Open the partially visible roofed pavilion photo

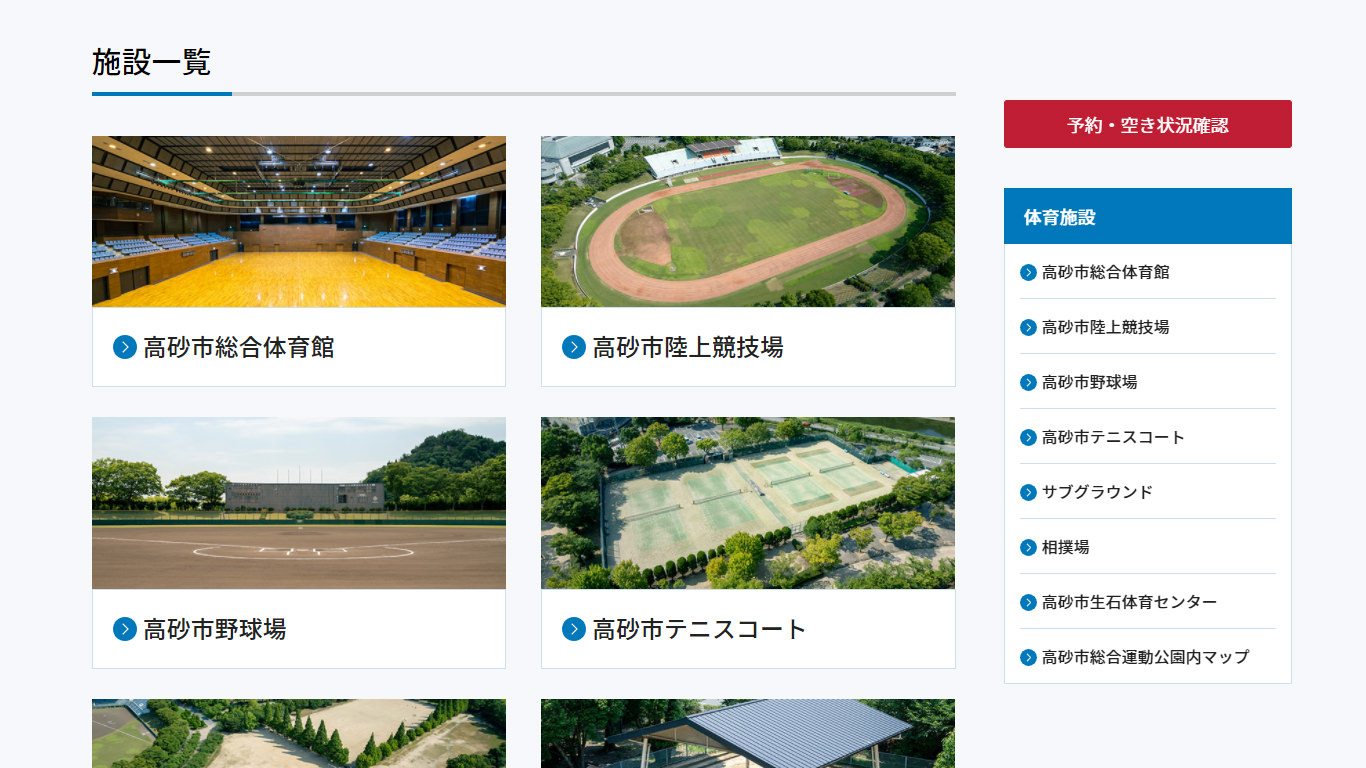[x=748, y=733]
